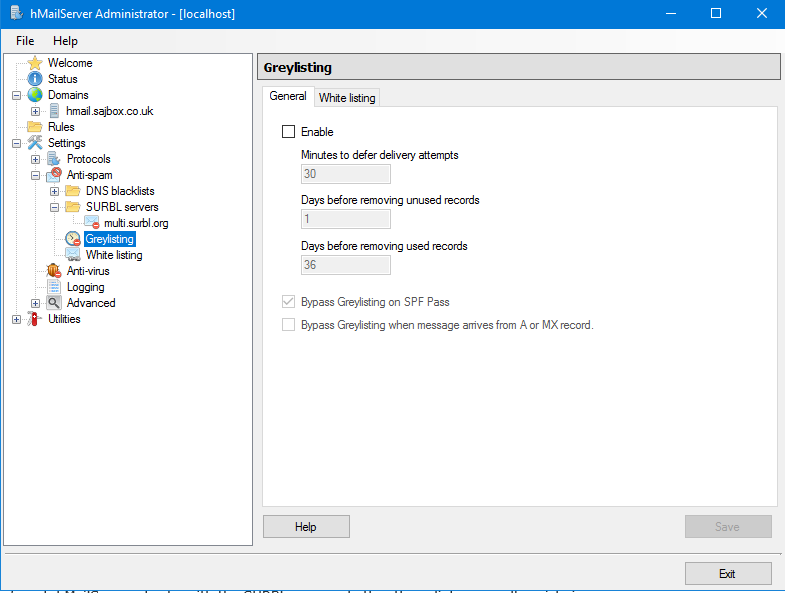Expand the Protocols tree node
This screenshot has width=785, height=593.
click(x=36, y=159)
